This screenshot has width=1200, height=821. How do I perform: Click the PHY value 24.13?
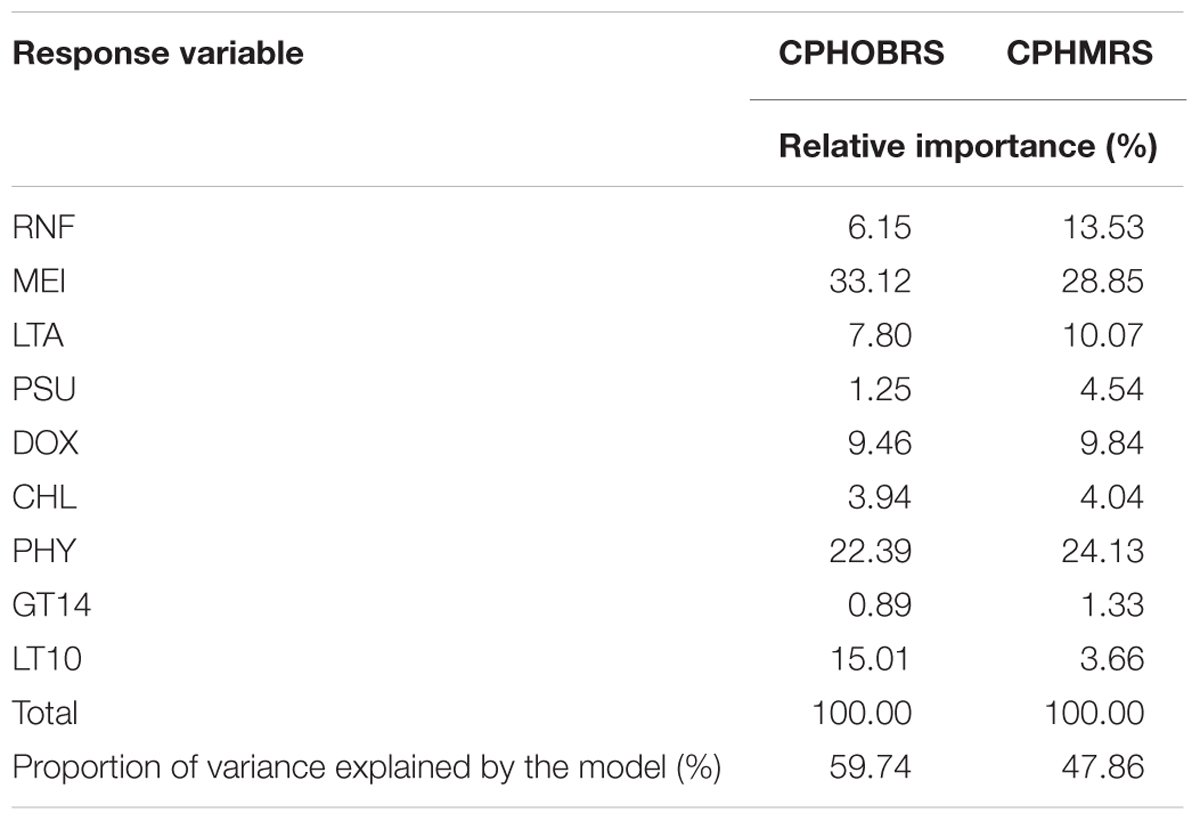pos(1102,551)
